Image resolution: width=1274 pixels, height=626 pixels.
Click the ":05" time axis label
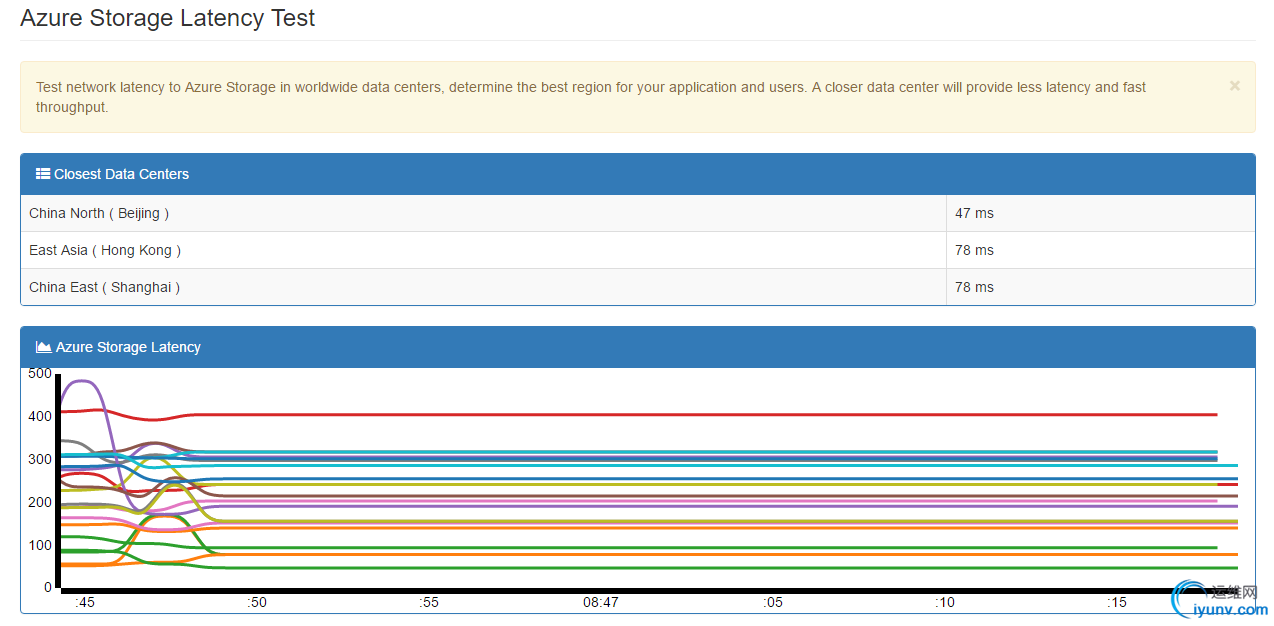pyautogui.click(x=773, y=602)
